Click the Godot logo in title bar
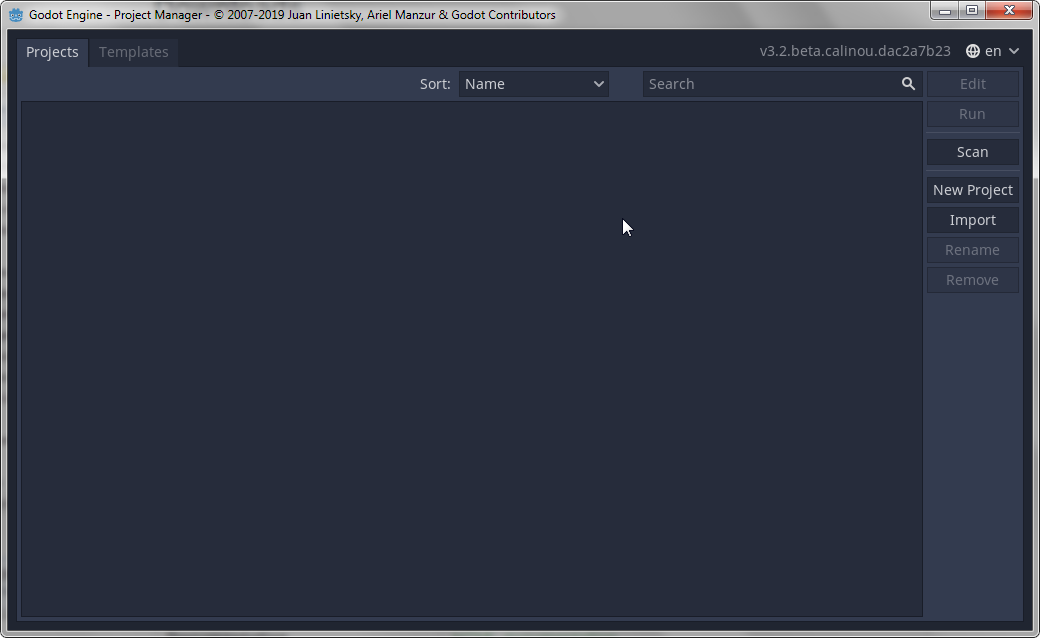 click(16, 15)
